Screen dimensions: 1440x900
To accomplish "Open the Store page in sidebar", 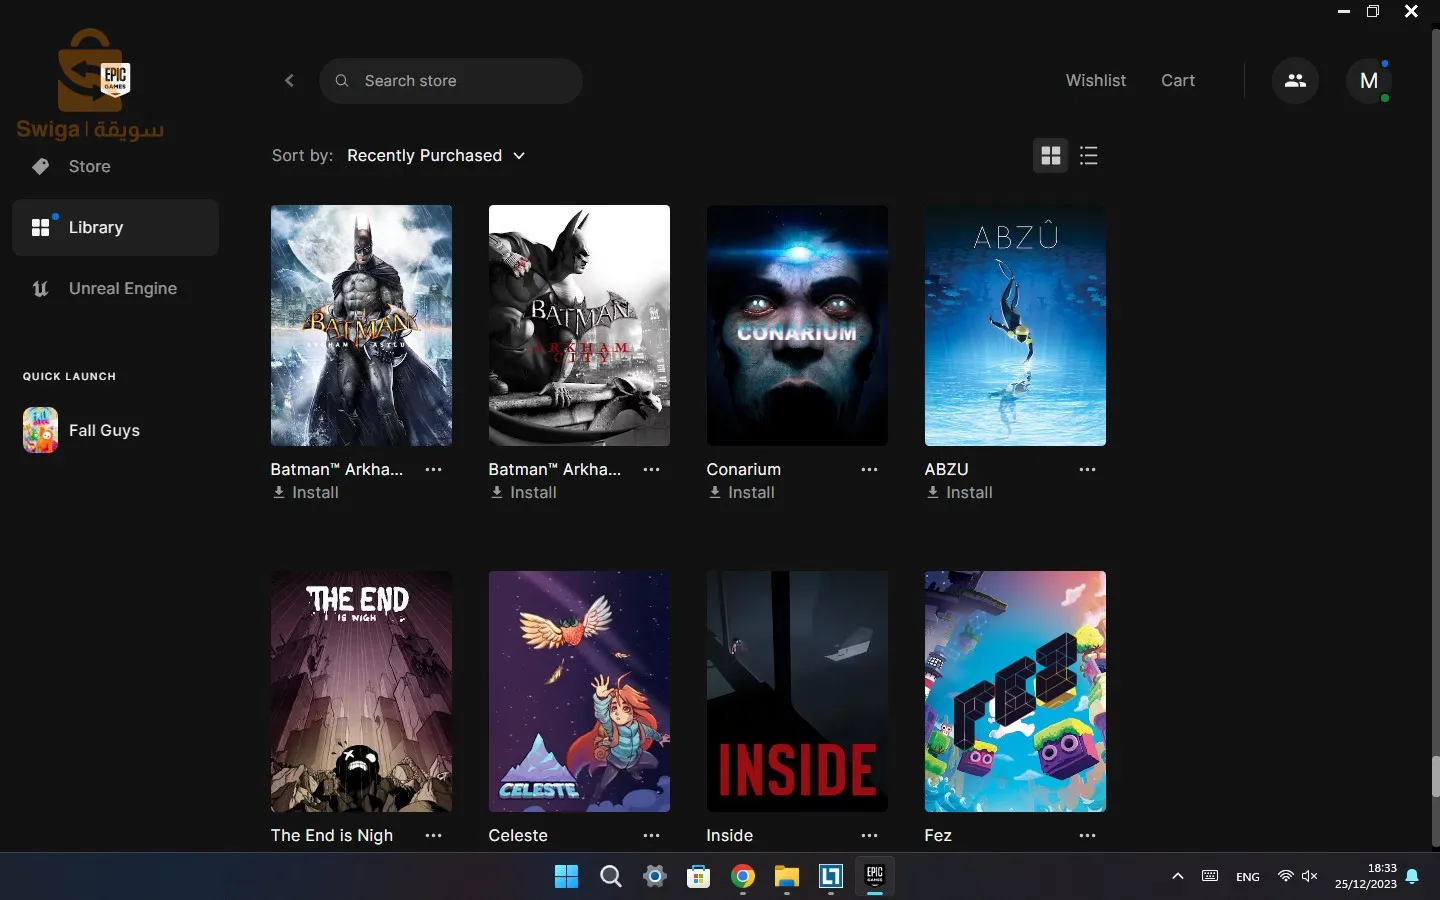I will click(x=89, y=166).
